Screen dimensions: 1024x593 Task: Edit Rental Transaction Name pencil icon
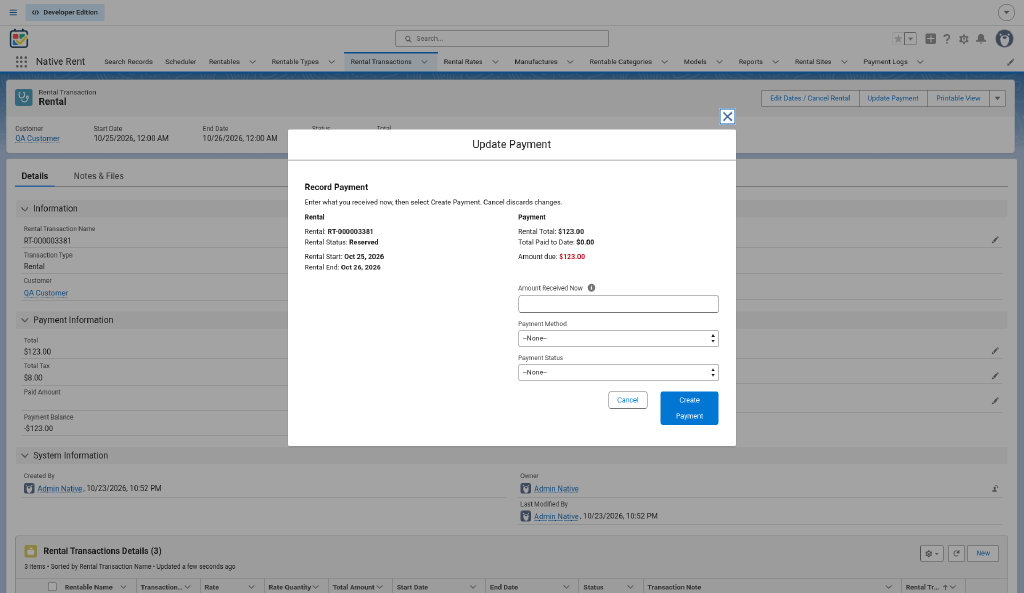[995, 240]
